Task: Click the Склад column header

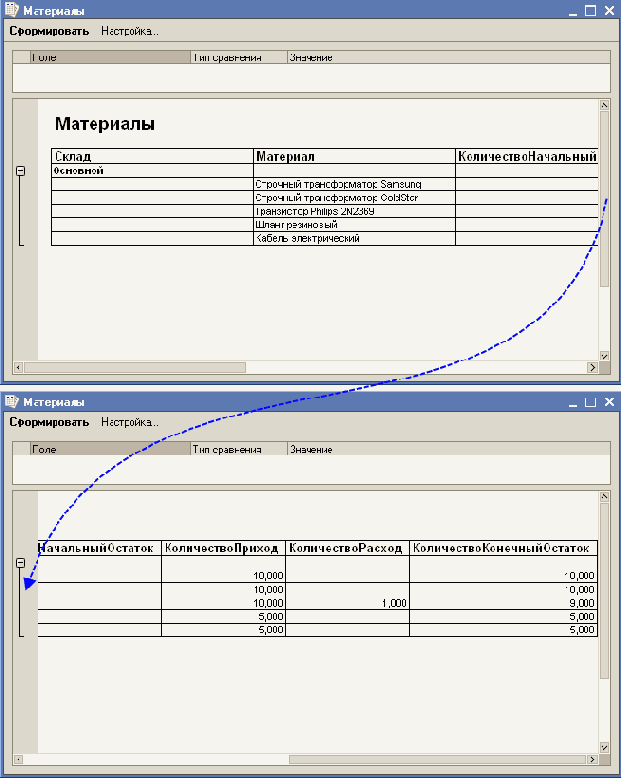Action: (x=152, y=157)
